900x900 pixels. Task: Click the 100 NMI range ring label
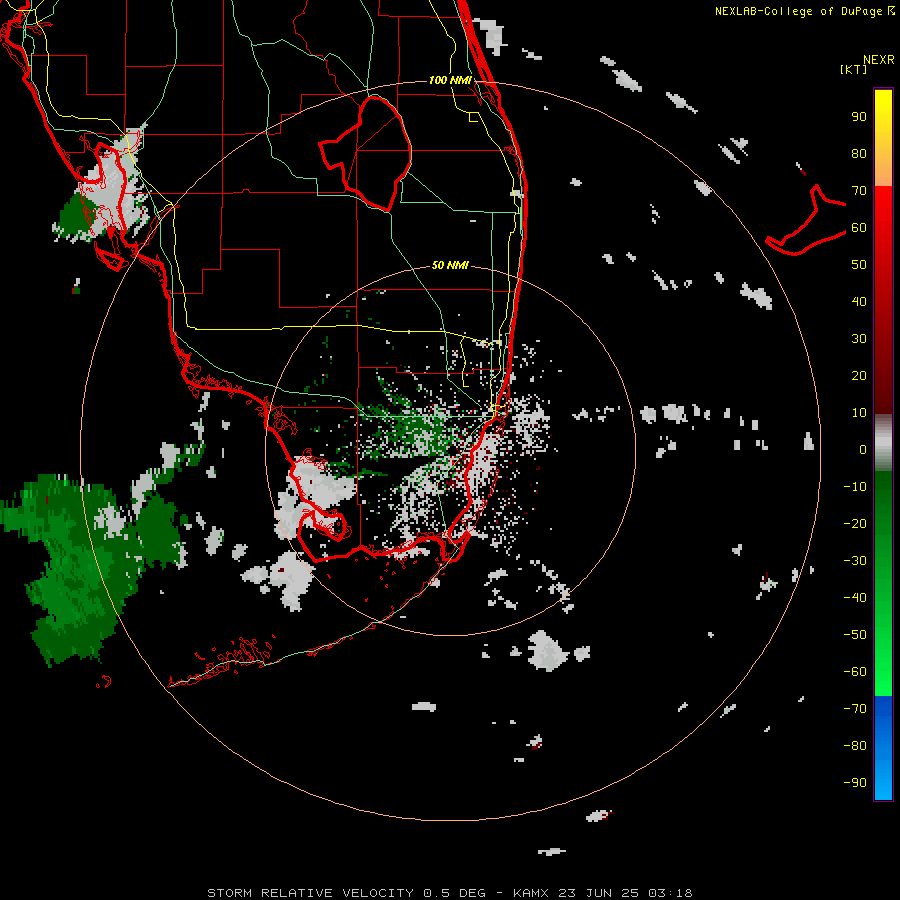450,80
